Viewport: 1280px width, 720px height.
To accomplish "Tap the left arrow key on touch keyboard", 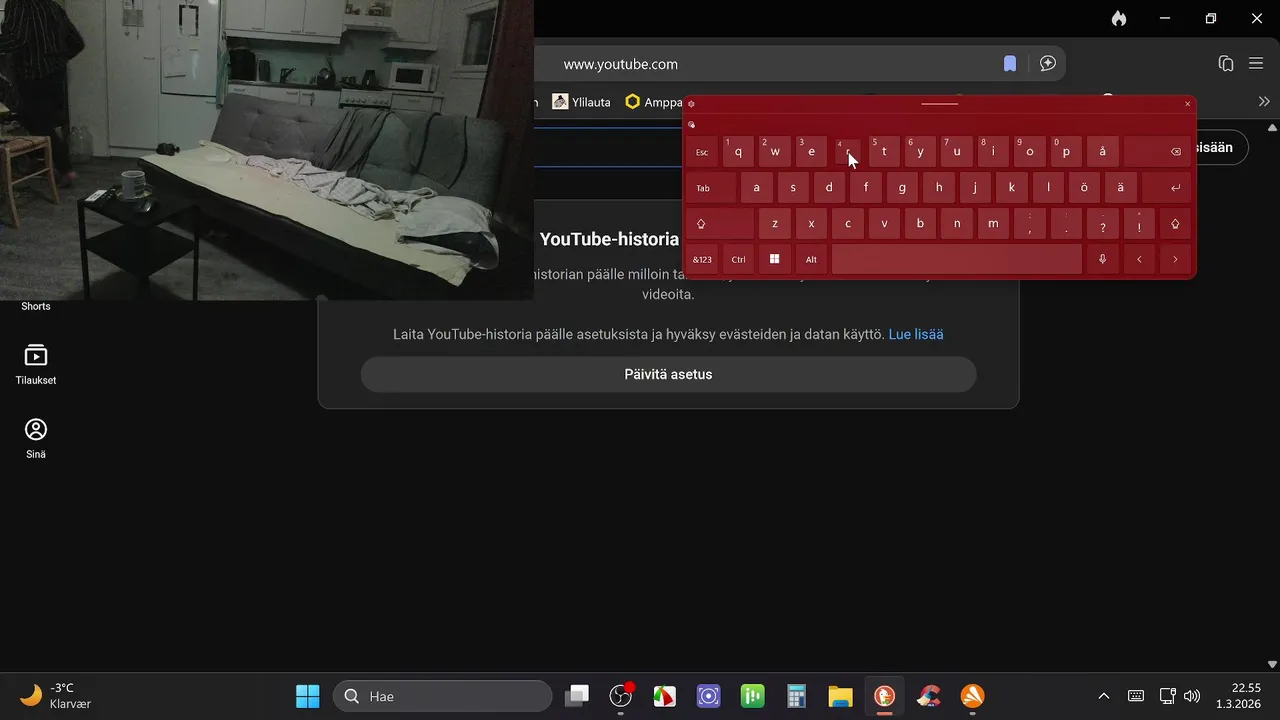I will pyautogui.click(x=1139, y=259).
